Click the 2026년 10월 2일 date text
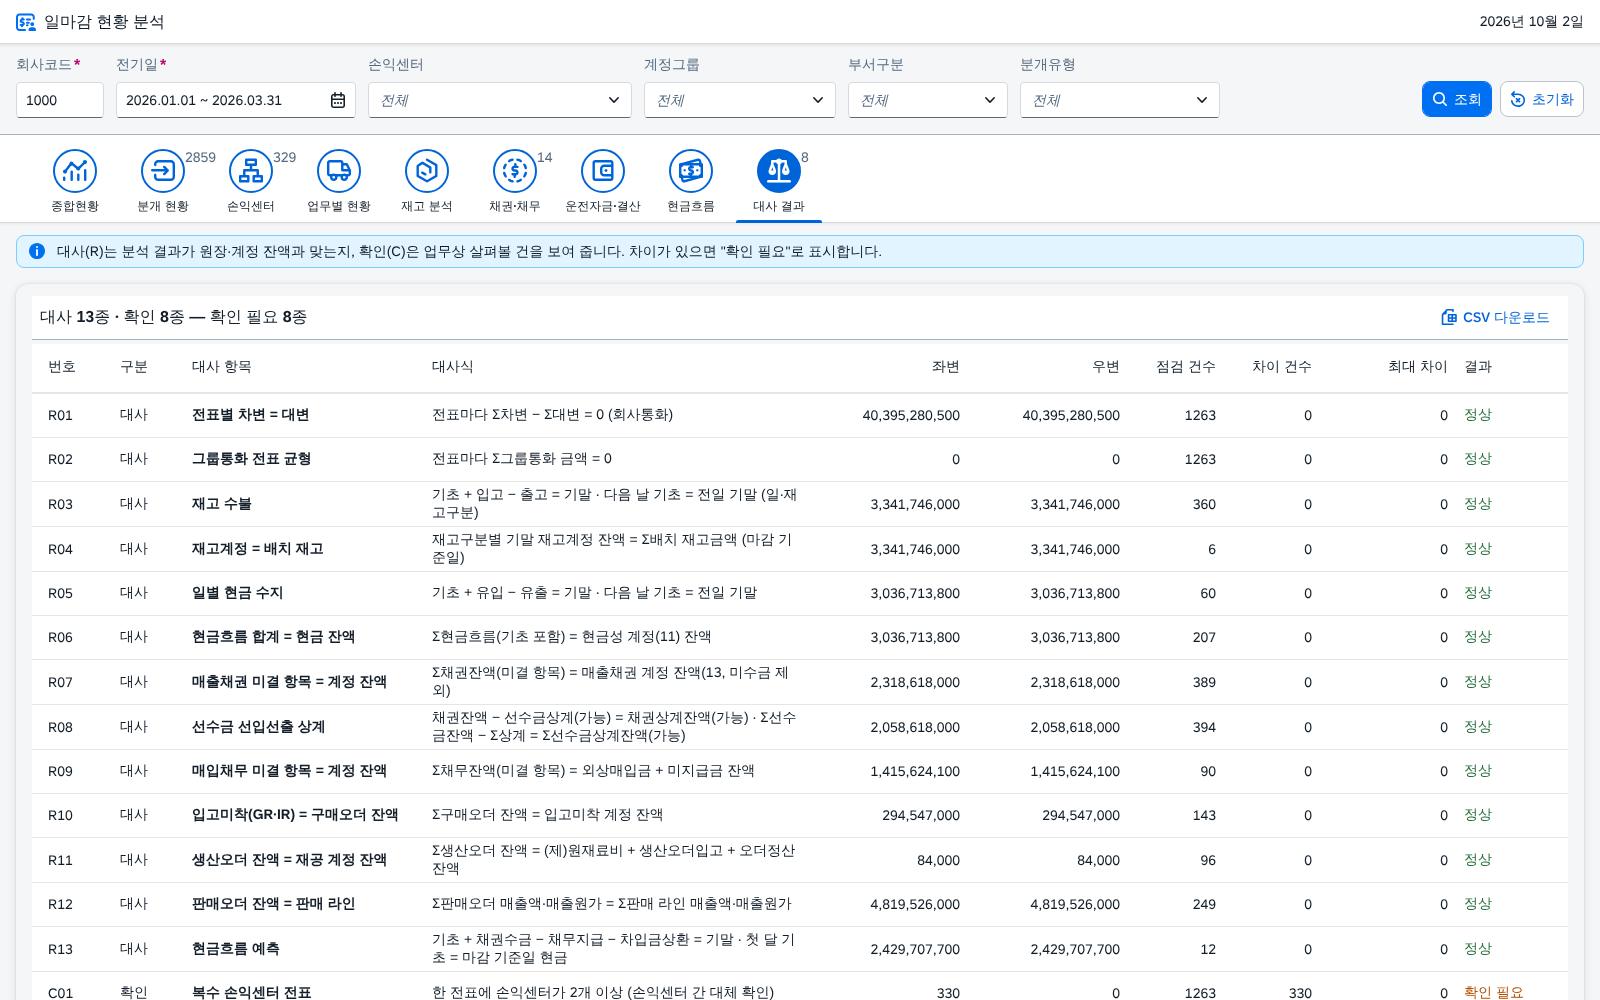This screenshot has height=1000, width=1600. (1531, 22)
